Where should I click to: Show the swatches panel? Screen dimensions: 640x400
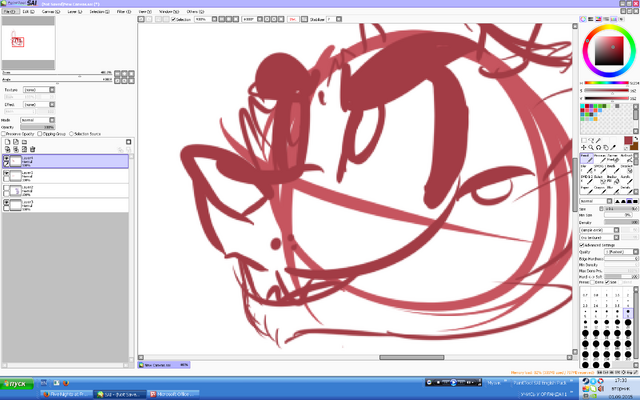click(x=614, y=19)
